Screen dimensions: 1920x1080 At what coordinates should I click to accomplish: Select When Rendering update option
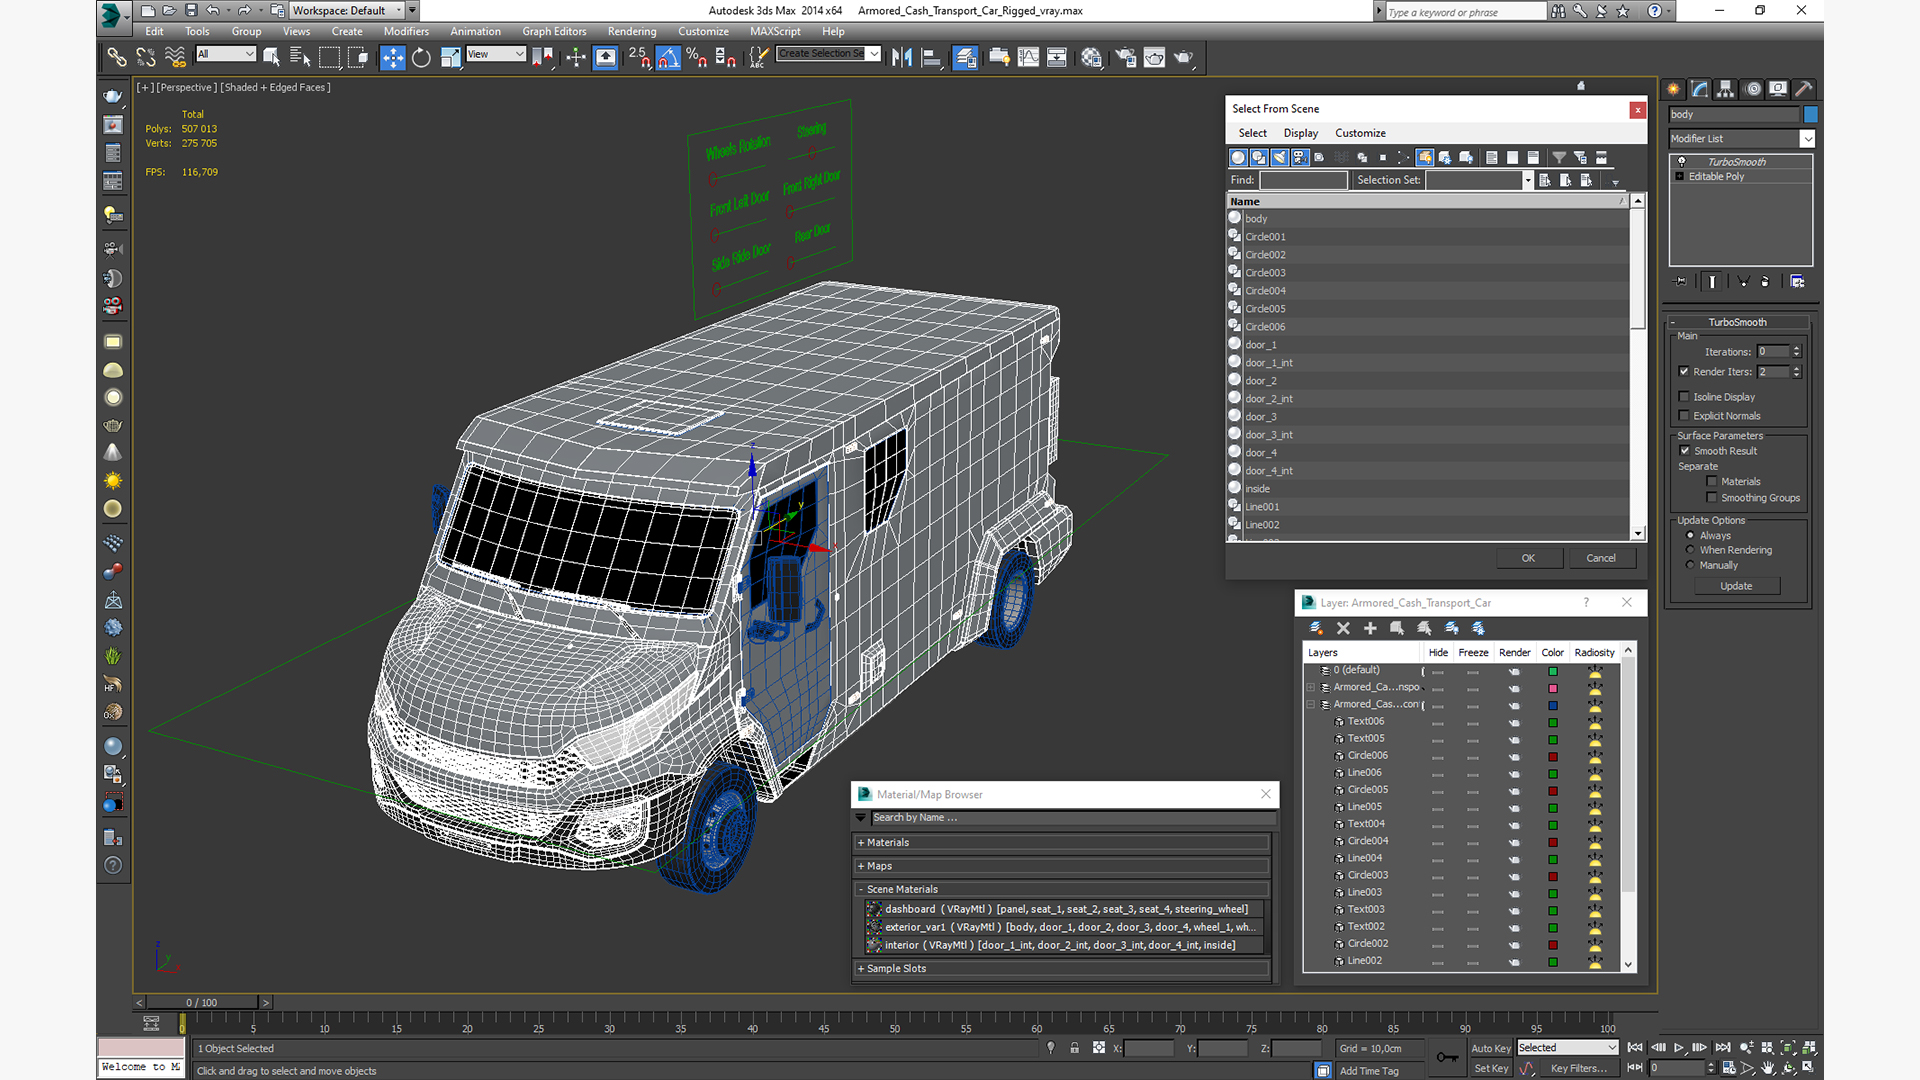(x=1691, y=550)
